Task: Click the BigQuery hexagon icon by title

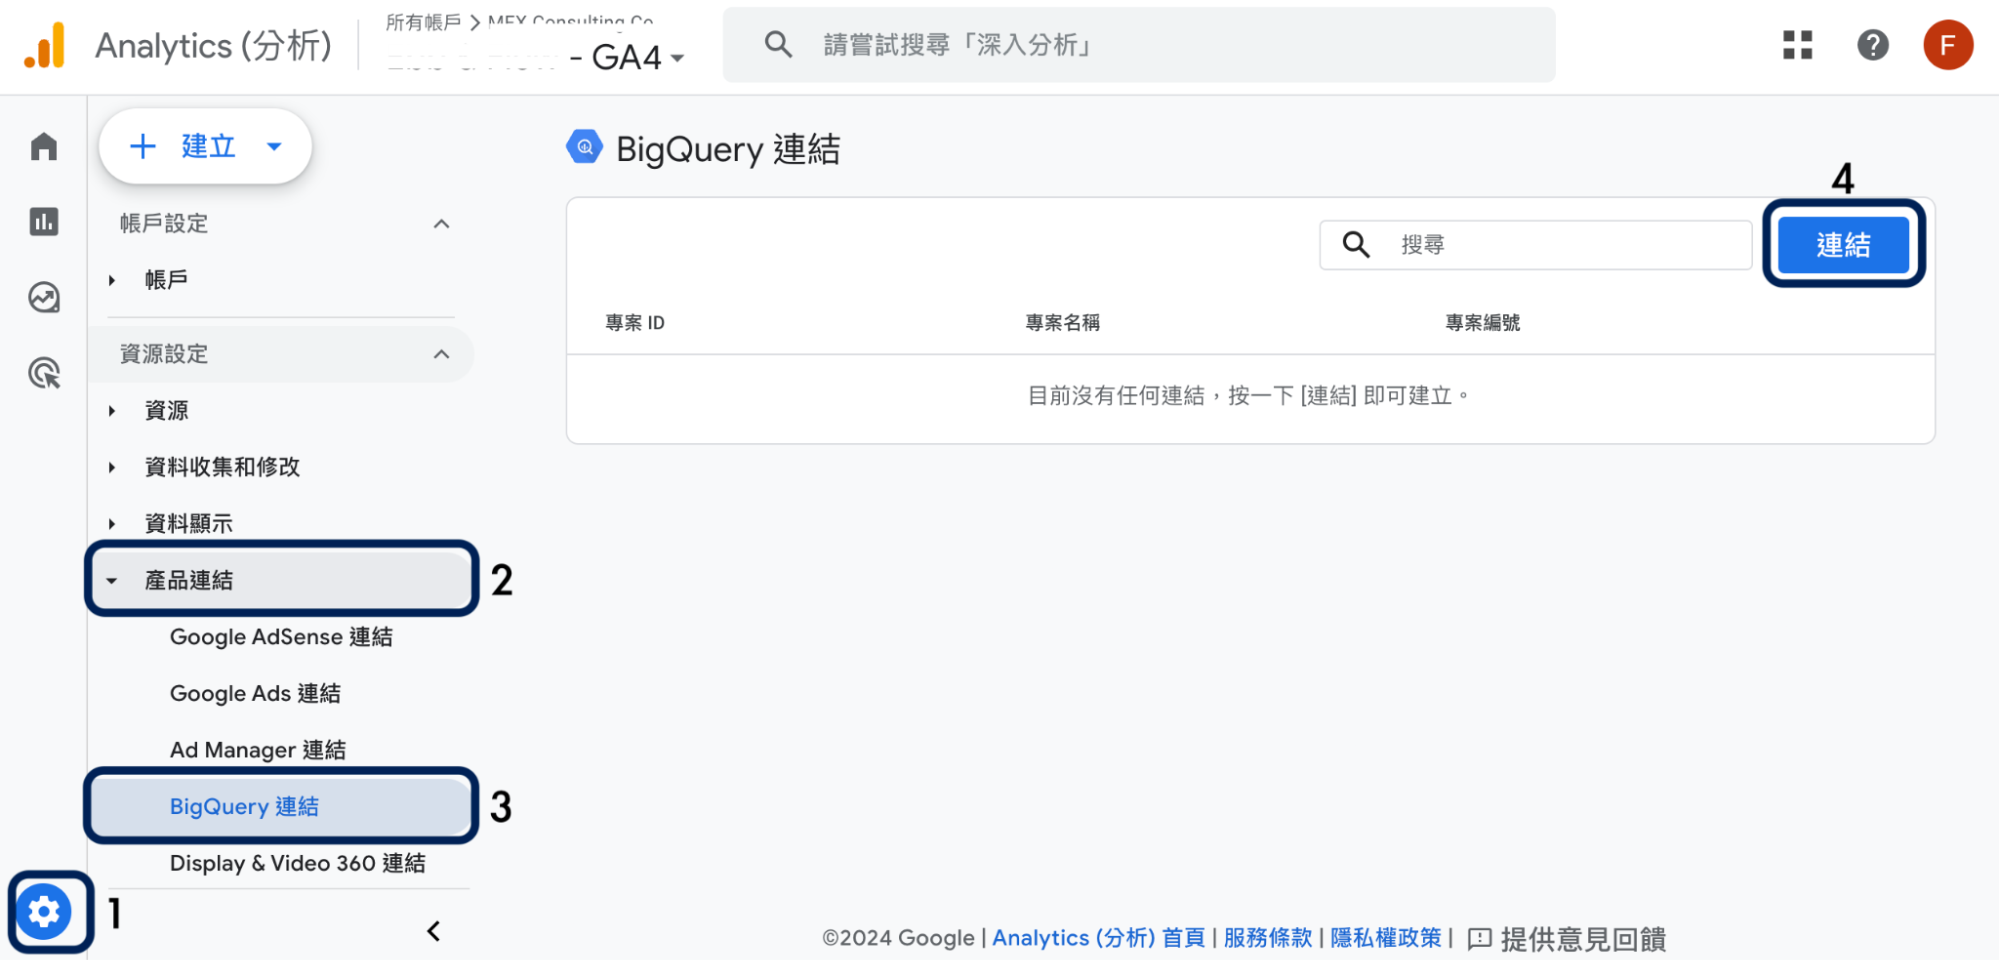Action: click(585, 147)
